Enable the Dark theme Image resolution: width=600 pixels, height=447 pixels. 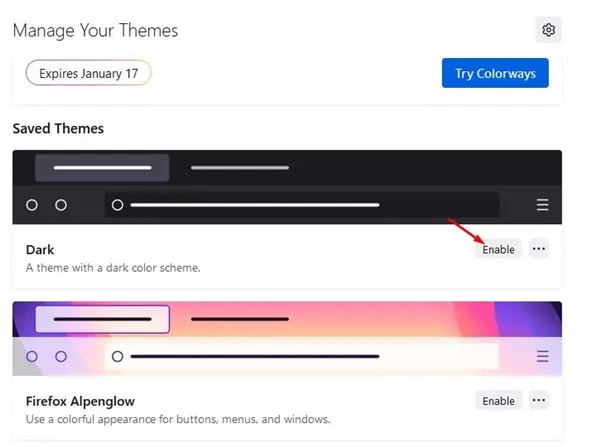point(498,249)
